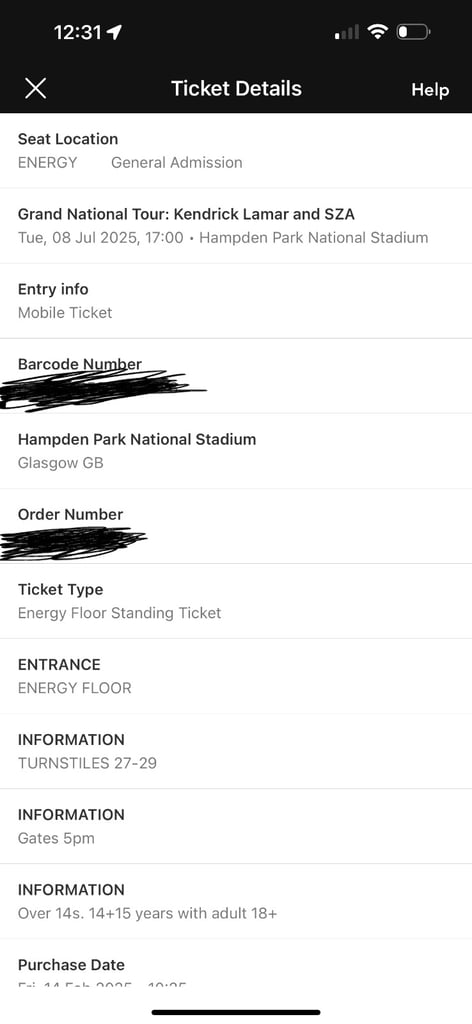The image size is (472, 1024).
Task: Tap the Wi-Fi status icon
Action: pyautogui.click(x=377, y=31)
